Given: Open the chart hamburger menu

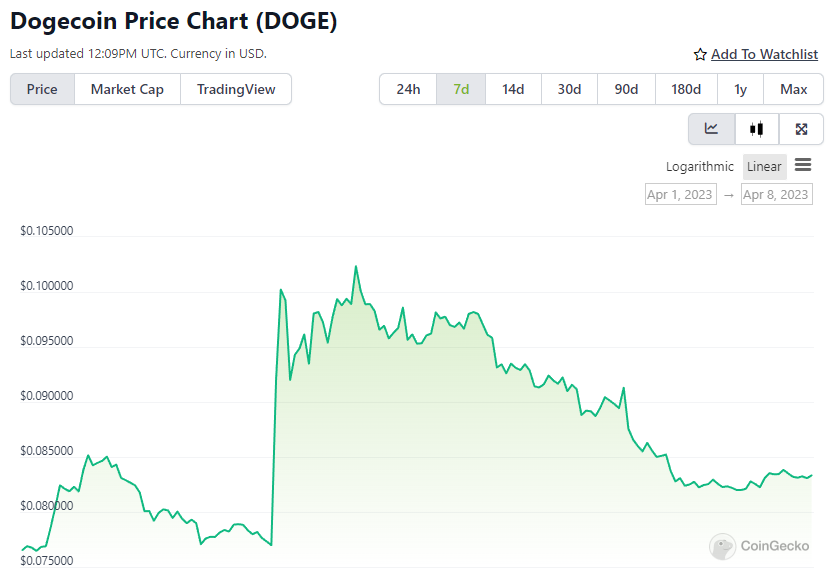Looking at the screenshot, I should click(803, 165).
